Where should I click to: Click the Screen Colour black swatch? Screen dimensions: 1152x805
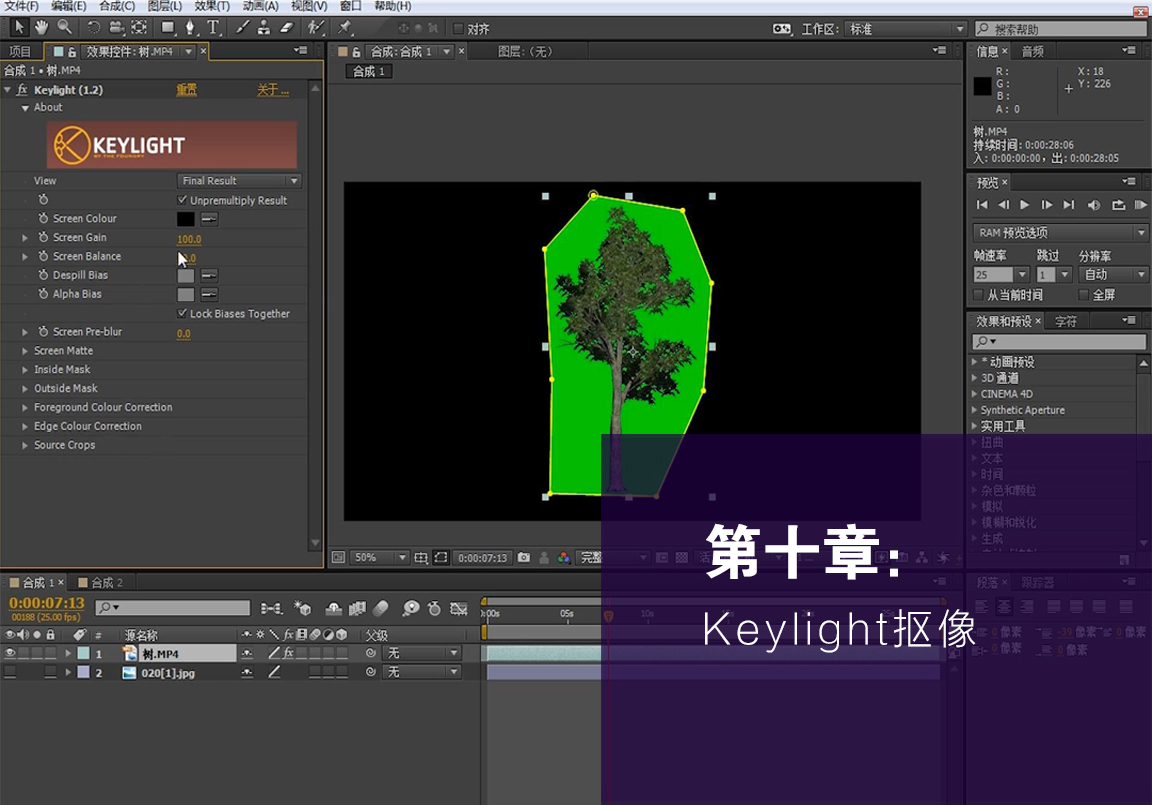(186, 219)
